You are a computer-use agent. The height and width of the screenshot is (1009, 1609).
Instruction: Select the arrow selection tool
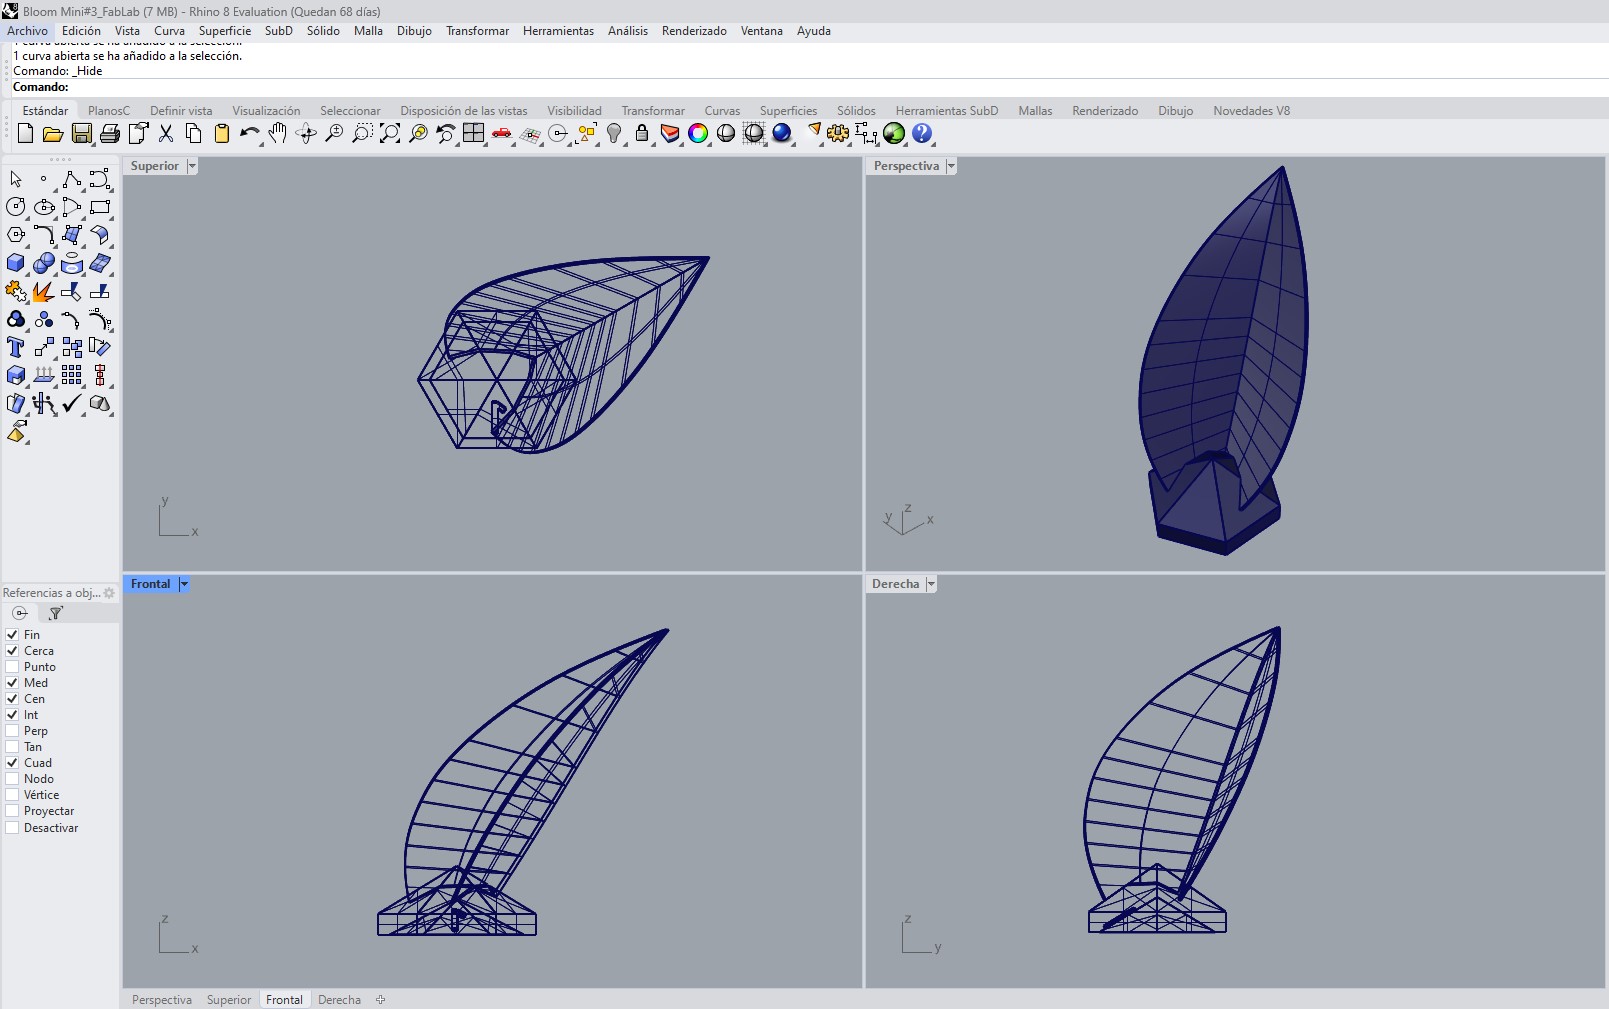pyautogui.click(x=16, y=178)
